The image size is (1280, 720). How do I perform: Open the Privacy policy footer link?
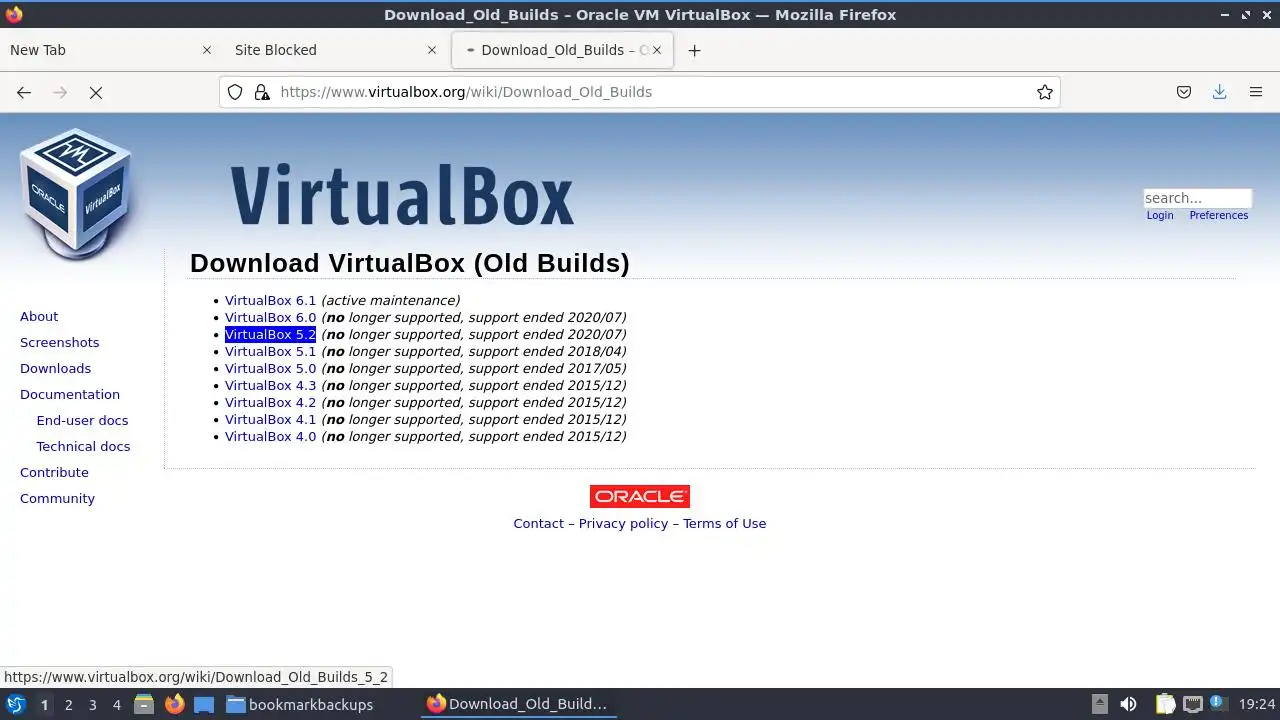(x=623, y=523)
